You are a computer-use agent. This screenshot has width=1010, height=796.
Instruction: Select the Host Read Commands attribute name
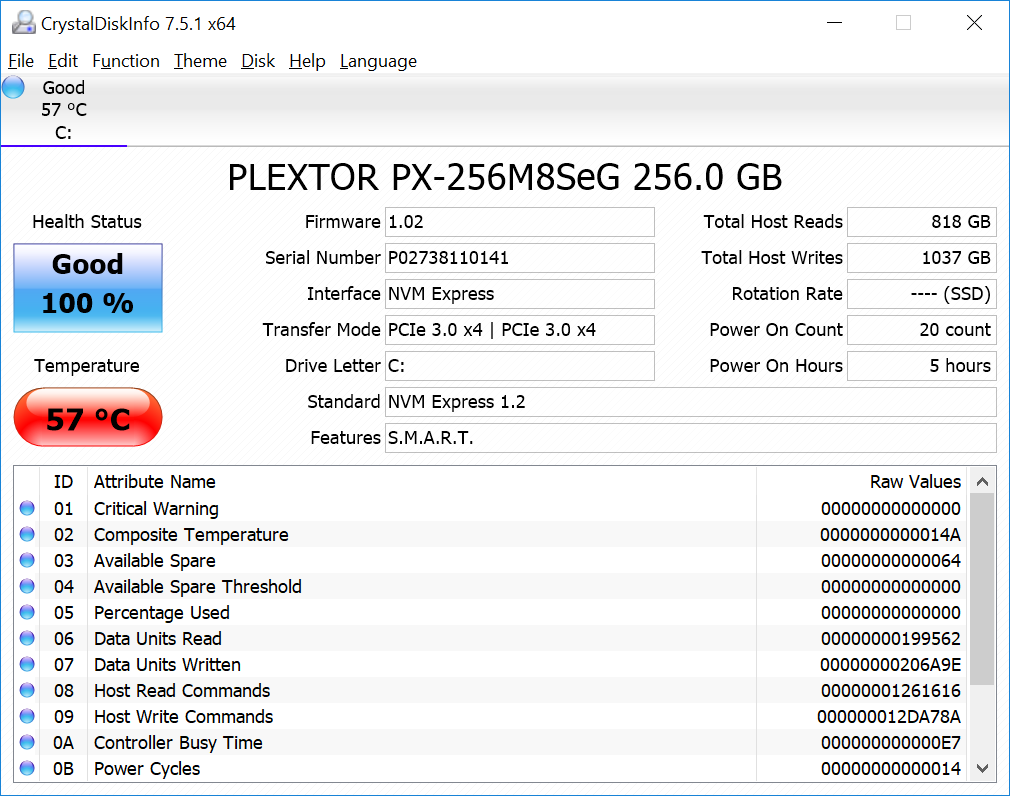[x=182, y=691]
